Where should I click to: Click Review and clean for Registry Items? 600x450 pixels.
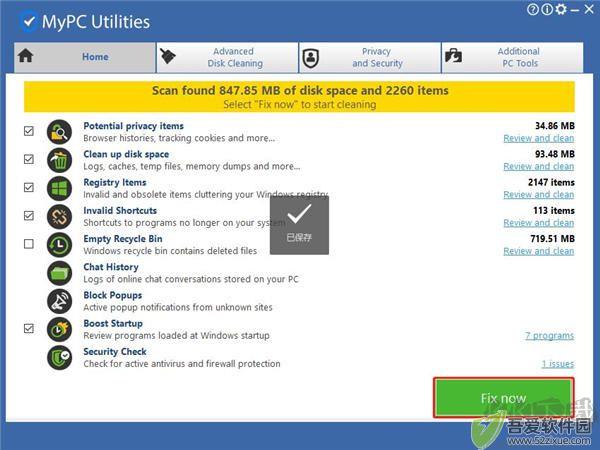pos(538,195)
